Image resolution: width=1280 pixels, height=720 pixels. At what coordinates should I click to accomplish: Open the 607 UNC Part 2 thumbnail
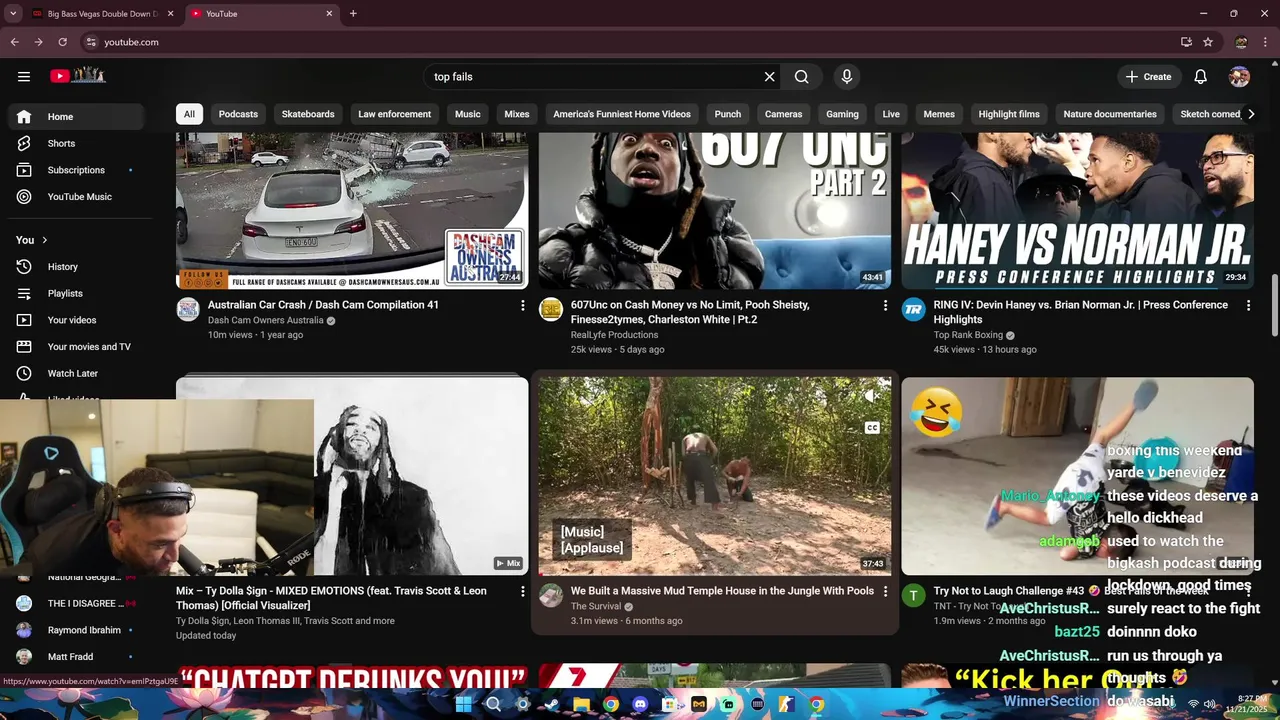715,210
